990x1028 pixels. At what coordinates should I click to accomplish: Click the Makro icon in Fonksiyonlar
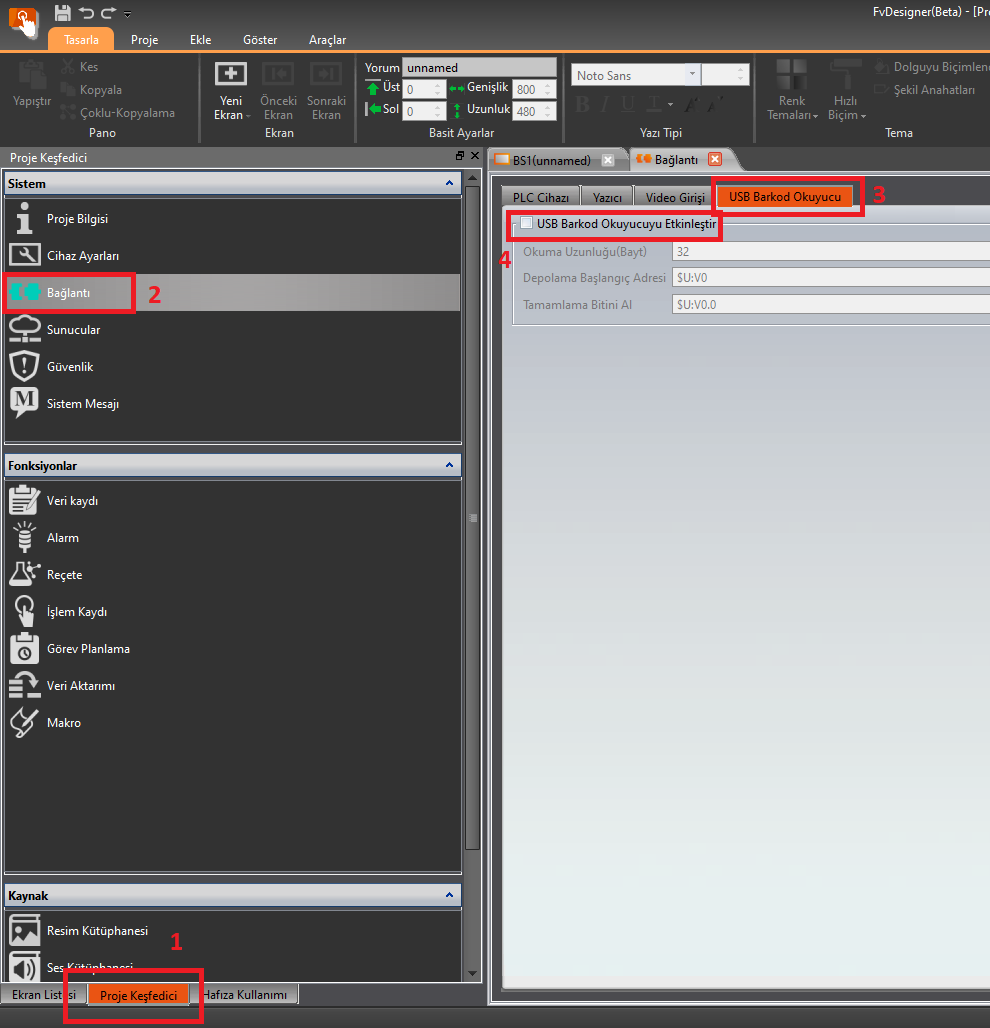pos(24,723)
